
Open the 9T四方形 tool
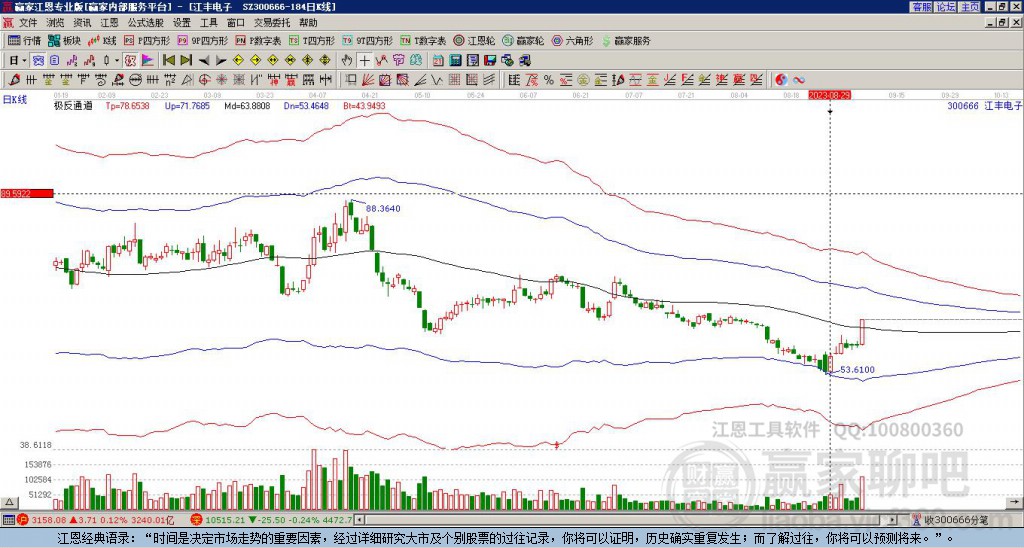[x=368, y=40]
